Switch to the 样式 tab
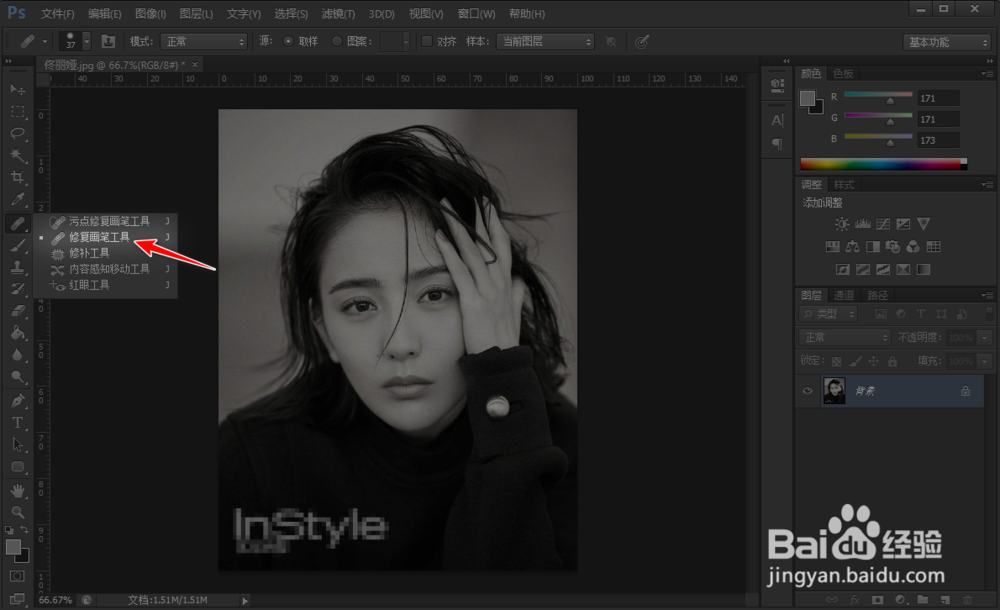 tap(844, 184)
